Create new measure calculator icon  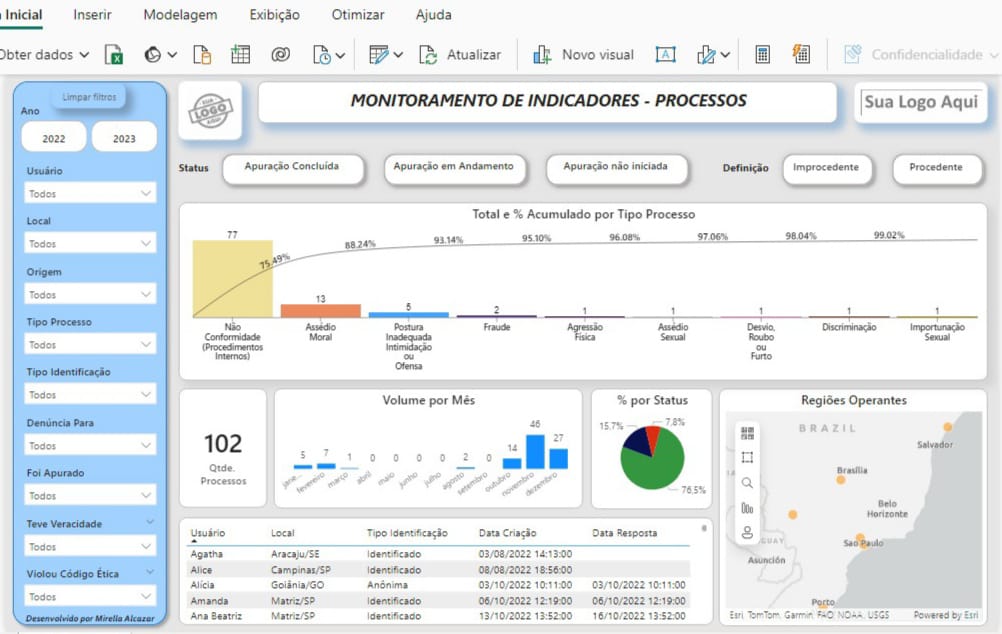pyautogui.click(x=762, y=55)
